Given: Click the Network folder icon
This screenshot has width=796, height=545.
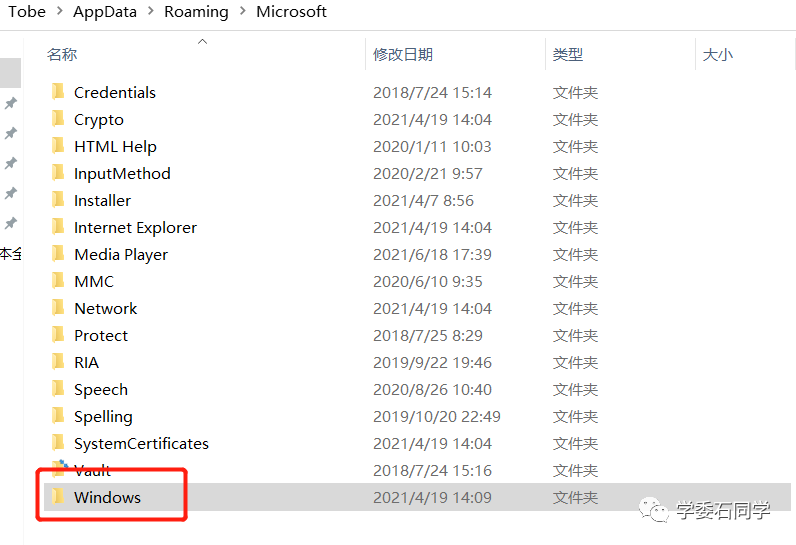Looking at the screenshot, I should click(x=58, y=308).
